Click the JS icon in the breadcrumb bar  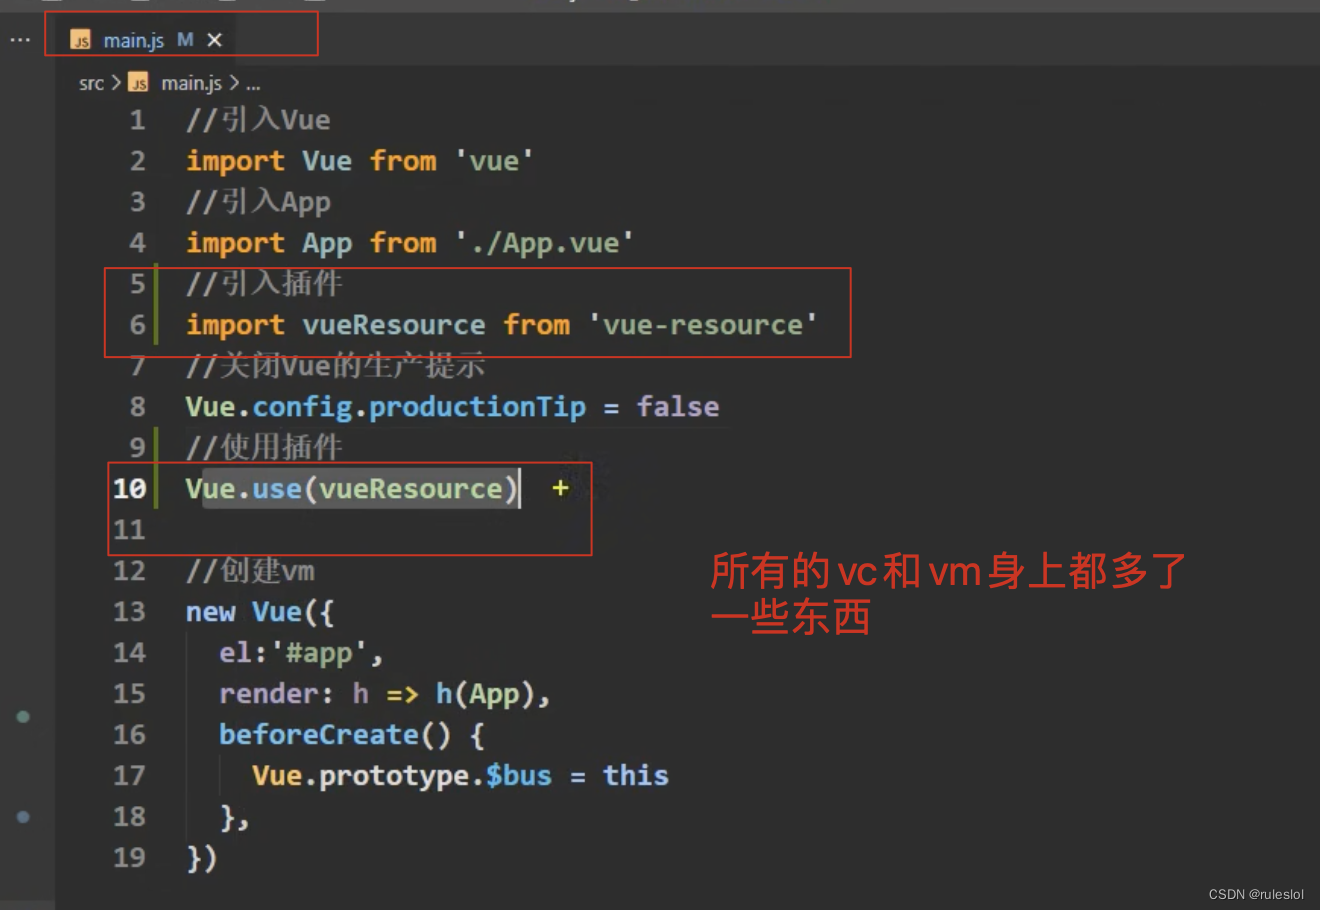140,83
